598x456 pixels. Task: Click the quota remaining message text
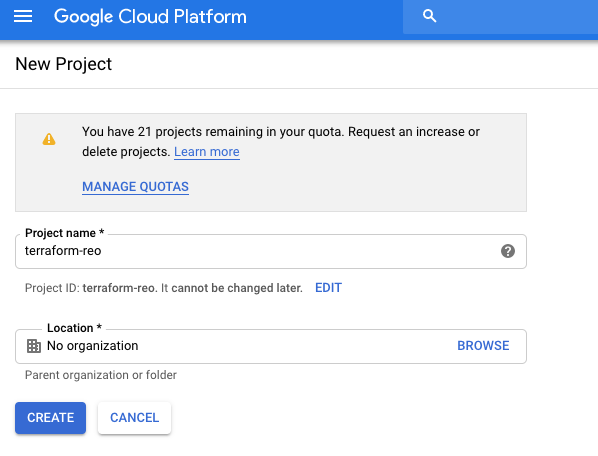tap(281, 141)
